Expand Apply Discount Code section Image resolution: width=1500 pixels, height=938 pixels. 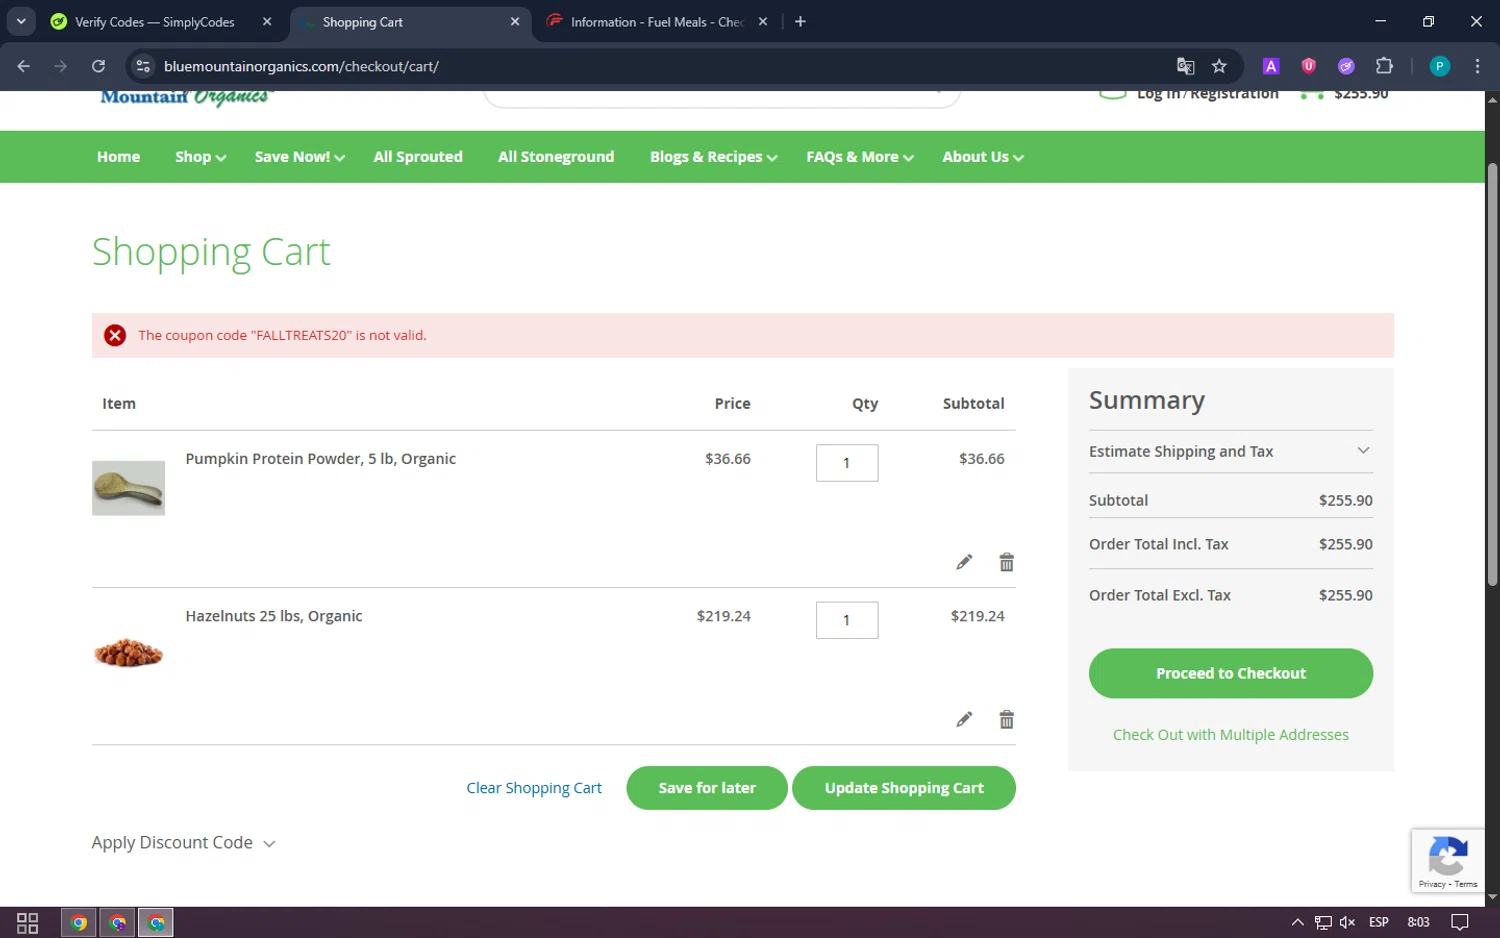click(x=183, y=843)
